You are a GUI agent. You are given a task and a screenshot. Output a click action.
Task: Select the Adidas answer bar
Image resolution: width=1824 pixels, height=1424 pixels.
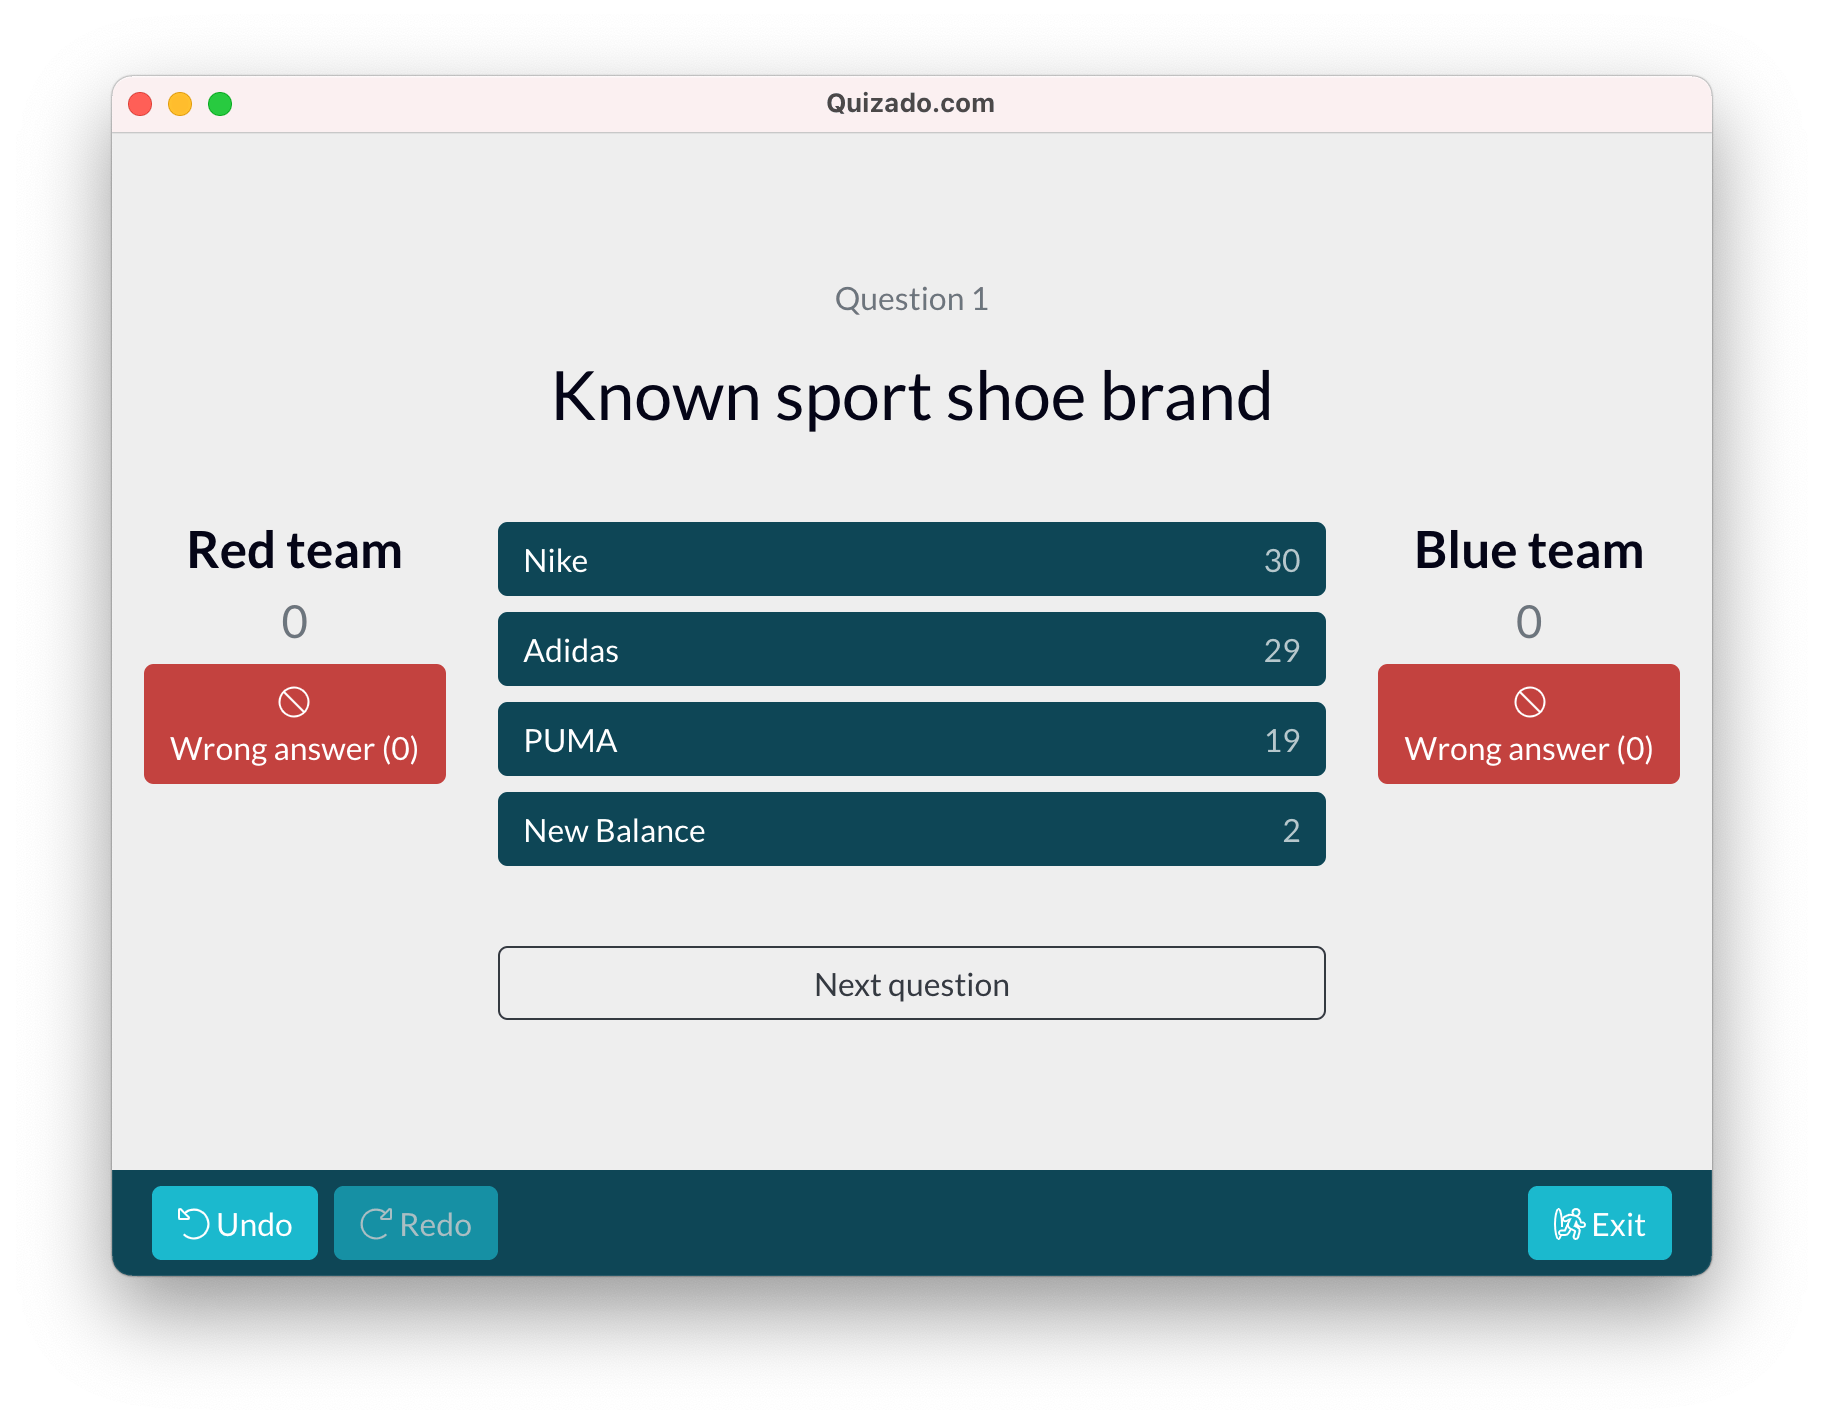(x=911, y=649)
